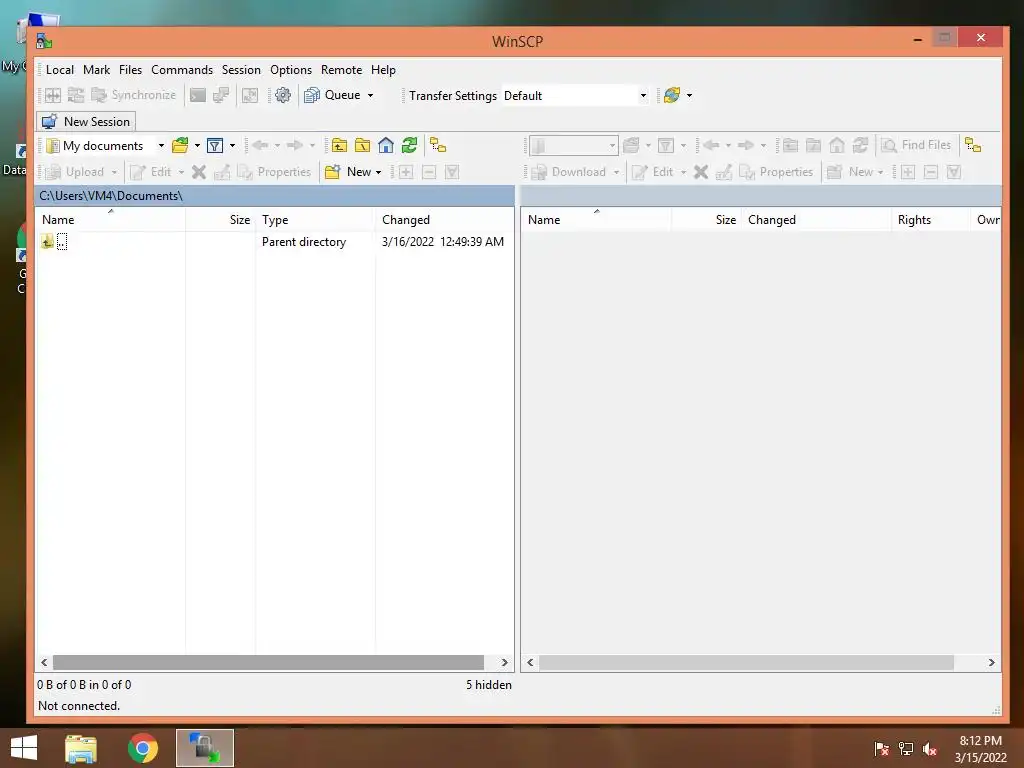Click the Preferences gear icon
The image size is (1024, 768).
click(x=283, y=95)
